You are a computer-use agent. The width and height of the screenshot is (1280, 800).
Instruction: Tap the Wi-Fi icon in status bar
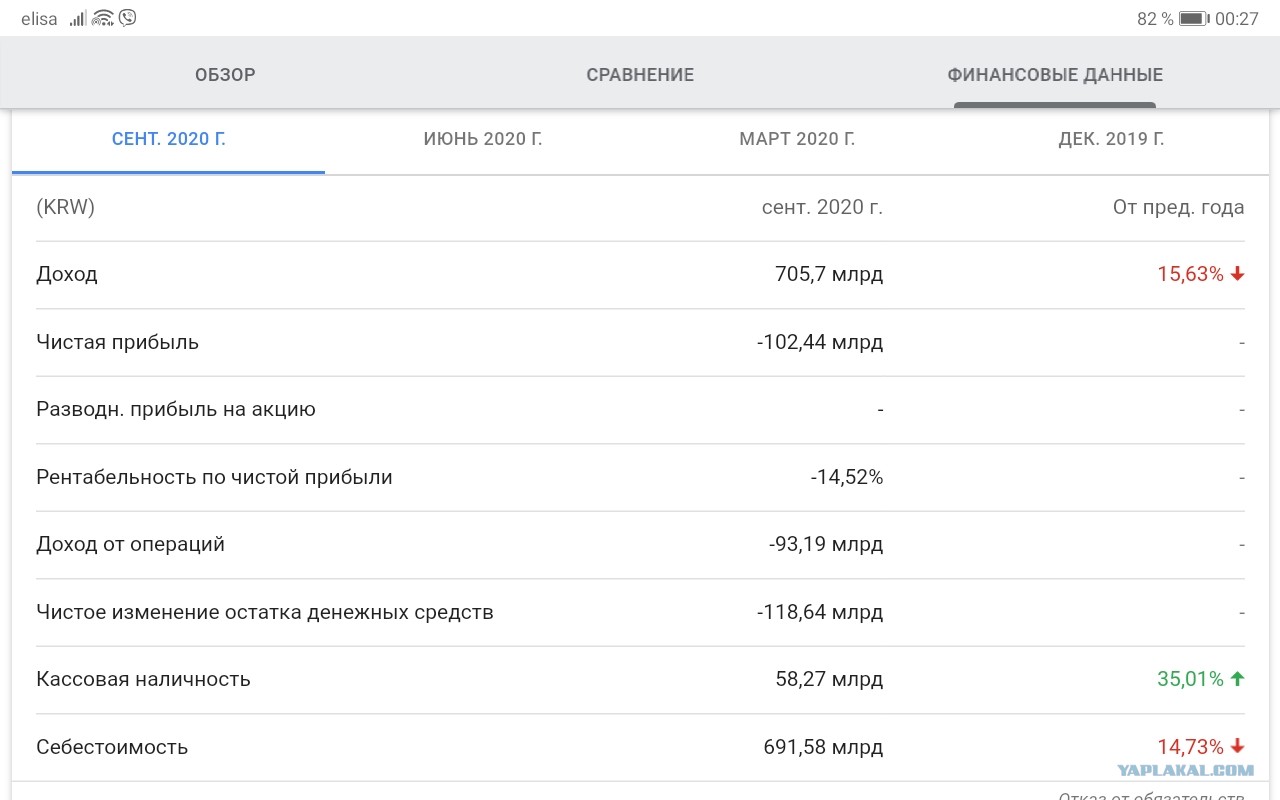102,18
